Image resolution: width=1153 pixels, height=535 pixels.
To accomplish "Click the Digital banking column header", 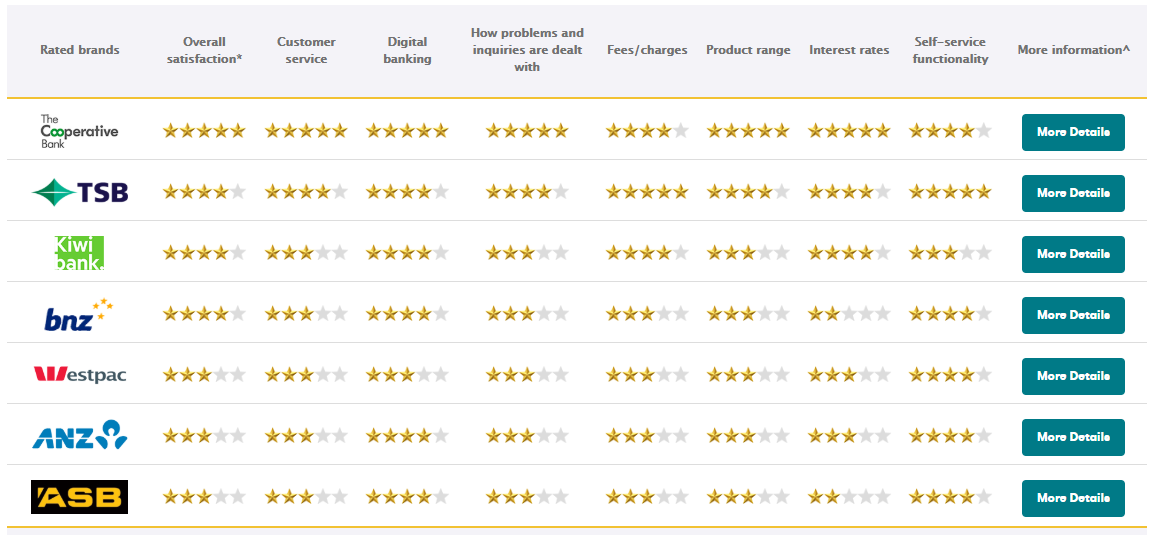I will point(407,50).
